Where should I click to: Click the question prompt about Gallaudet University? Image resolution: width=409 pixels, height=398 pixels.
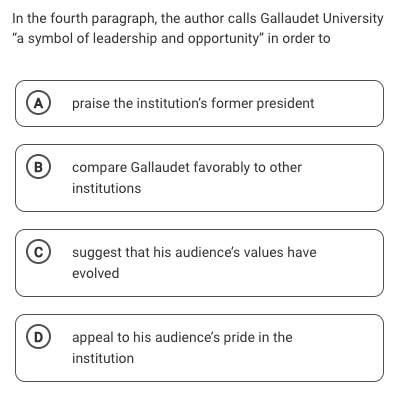pyautogui.click(x=198, y=28)
